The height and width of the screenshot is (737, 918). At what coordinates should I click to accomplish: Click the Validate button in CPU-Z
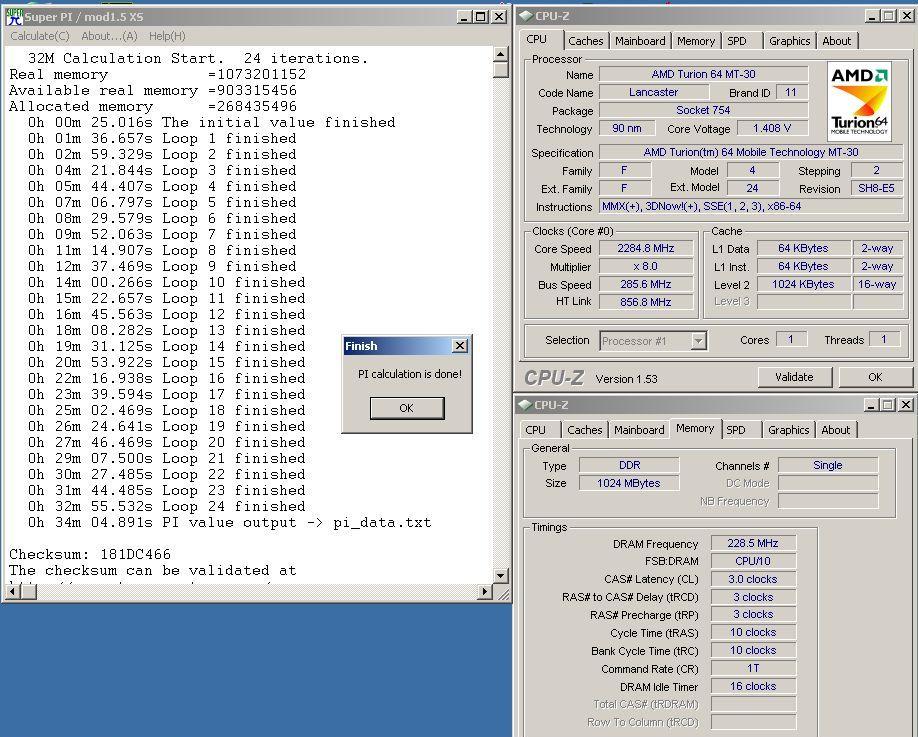pos(794,377)
